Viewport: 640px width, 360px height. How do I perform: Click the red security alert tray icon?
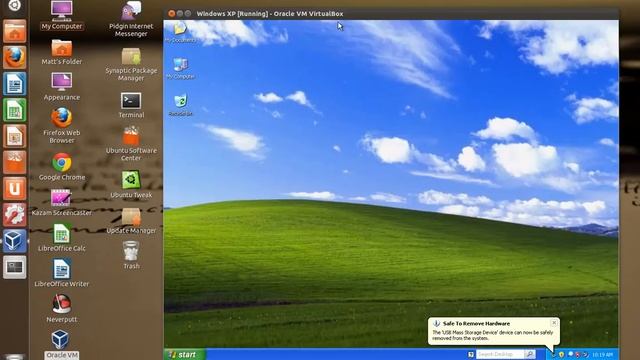pyautogui.click(x=578, y=354)
